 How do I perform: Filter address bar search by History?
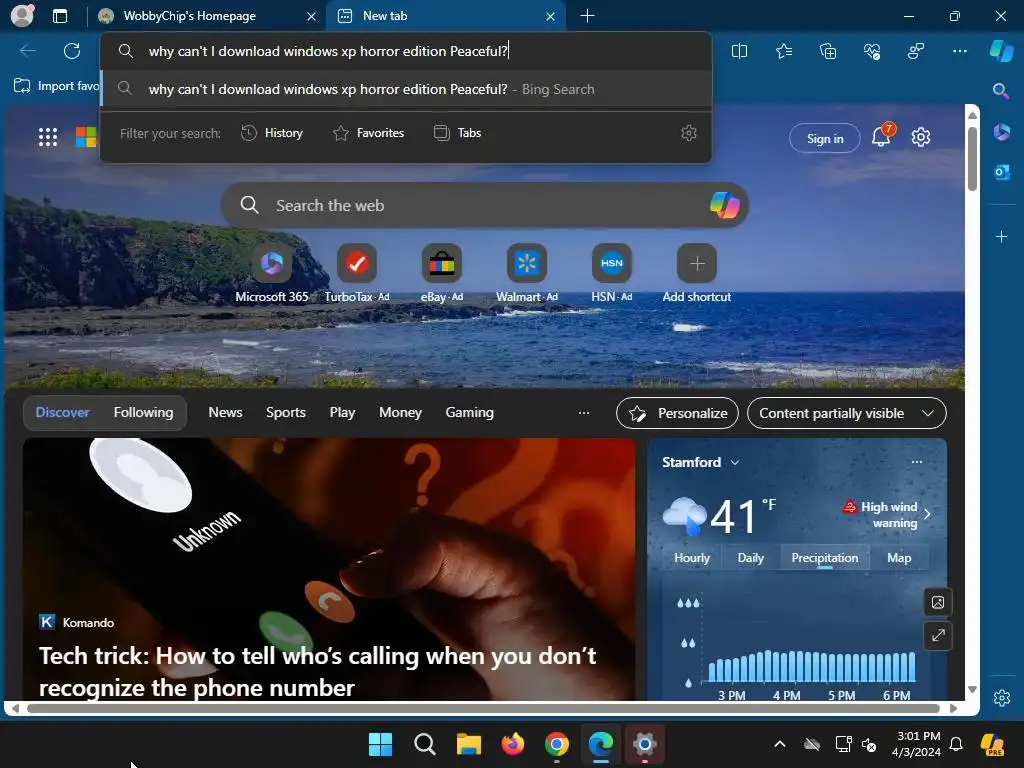coord(272,133)
